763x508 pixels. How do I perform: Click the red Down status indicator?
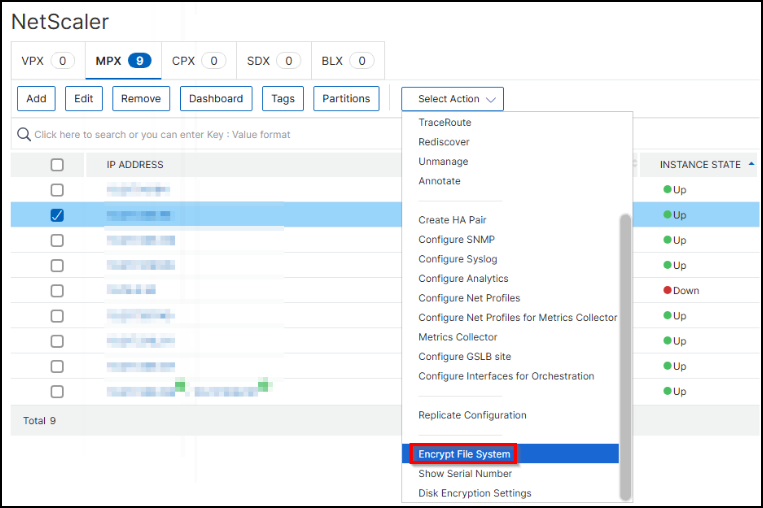tap(667, 291)
